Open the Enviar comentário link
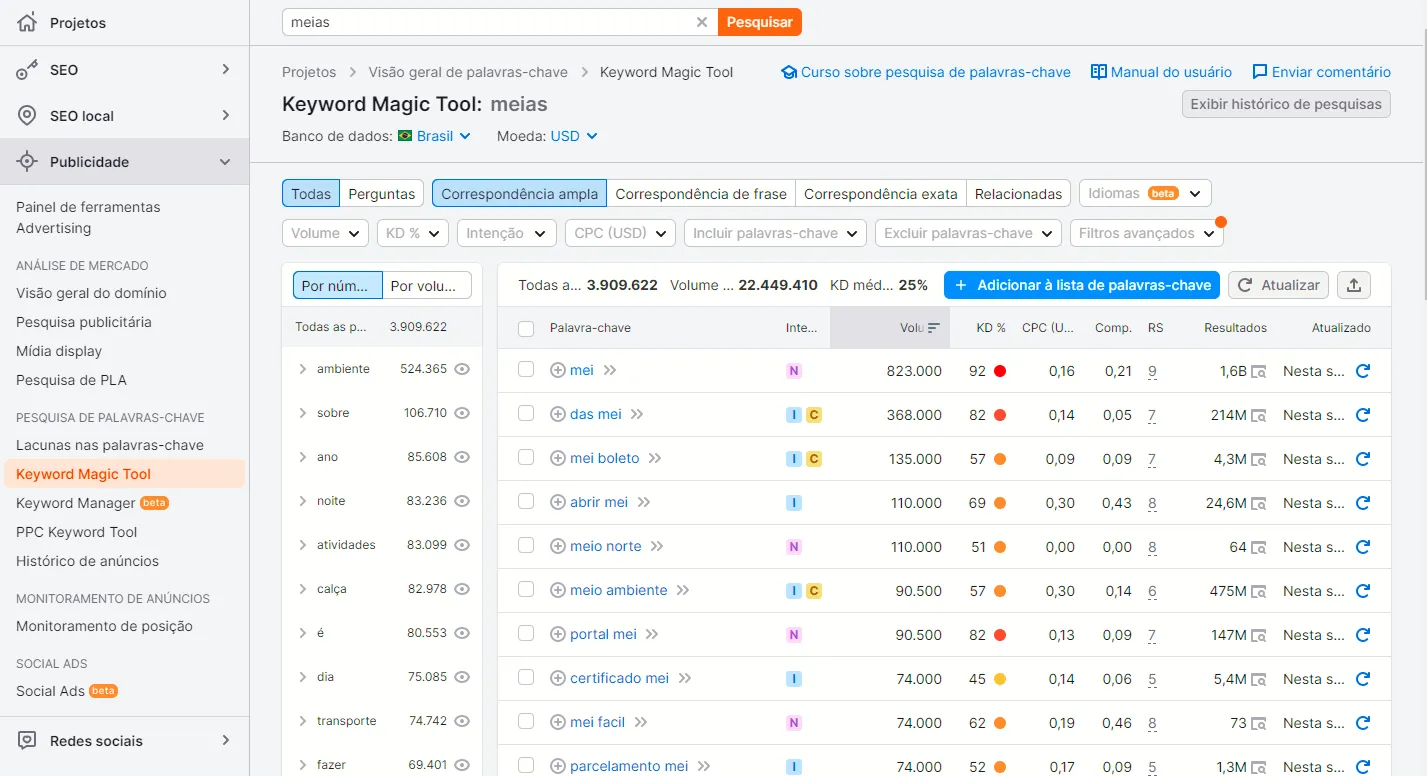Viewport: 1427px width, 776px height. [1321, 72]
